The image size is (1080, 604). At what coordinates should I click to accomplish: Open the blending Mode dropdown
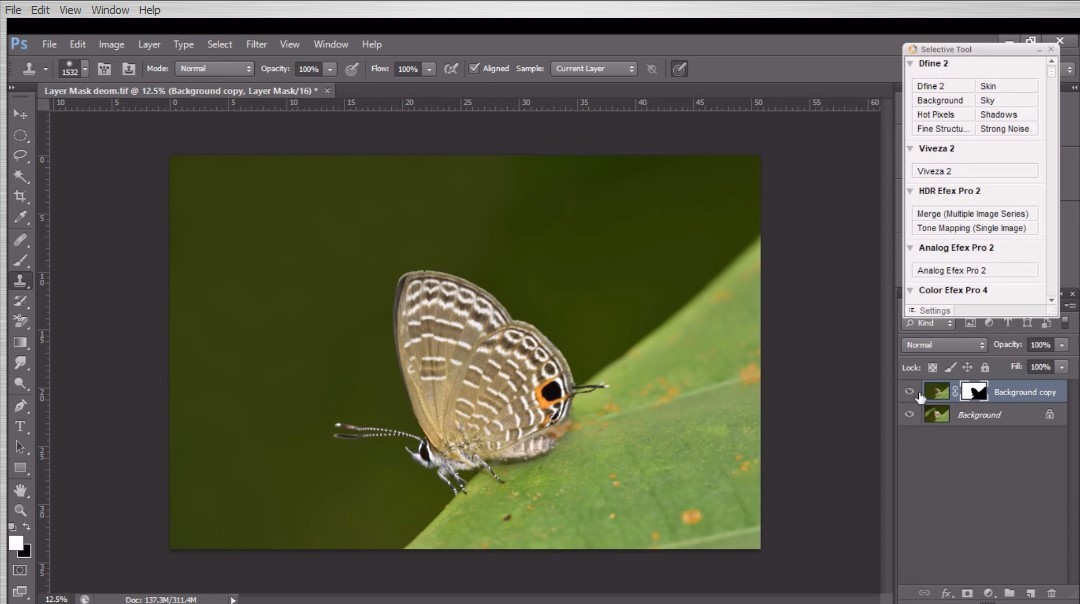(214, 68)
